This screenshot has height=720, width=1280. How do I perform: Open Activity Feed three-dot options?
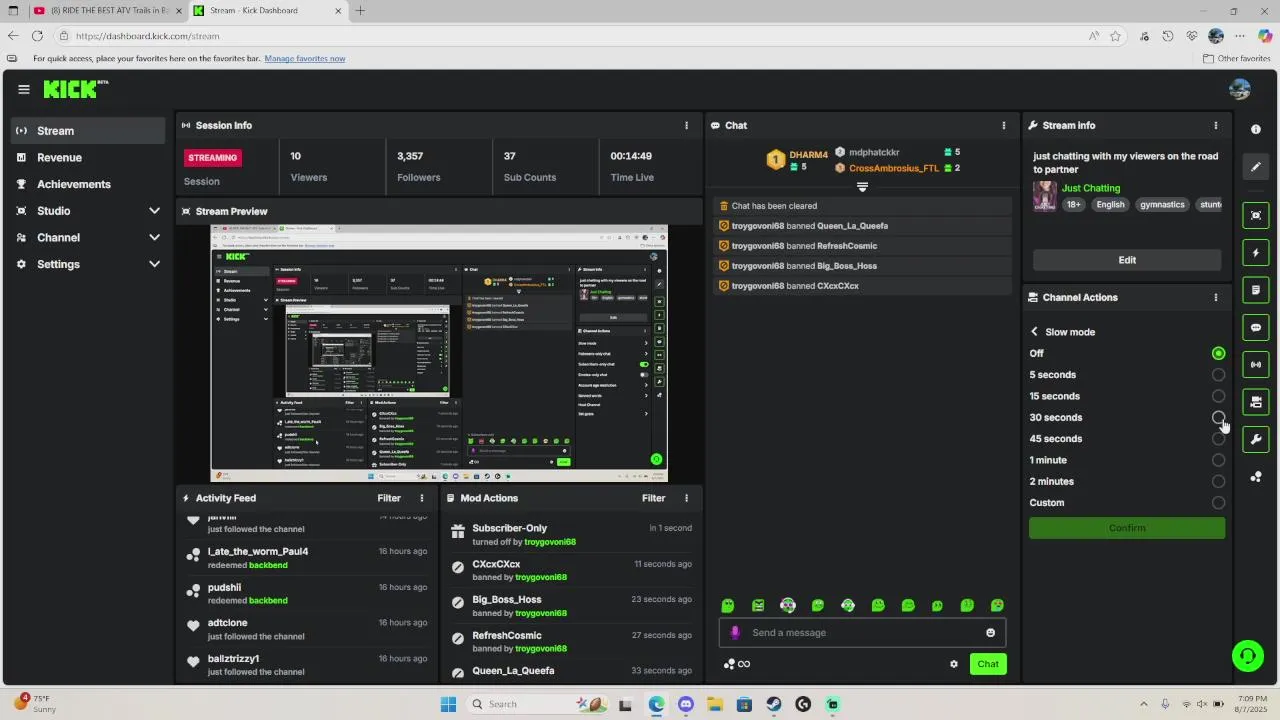point(421,498)
